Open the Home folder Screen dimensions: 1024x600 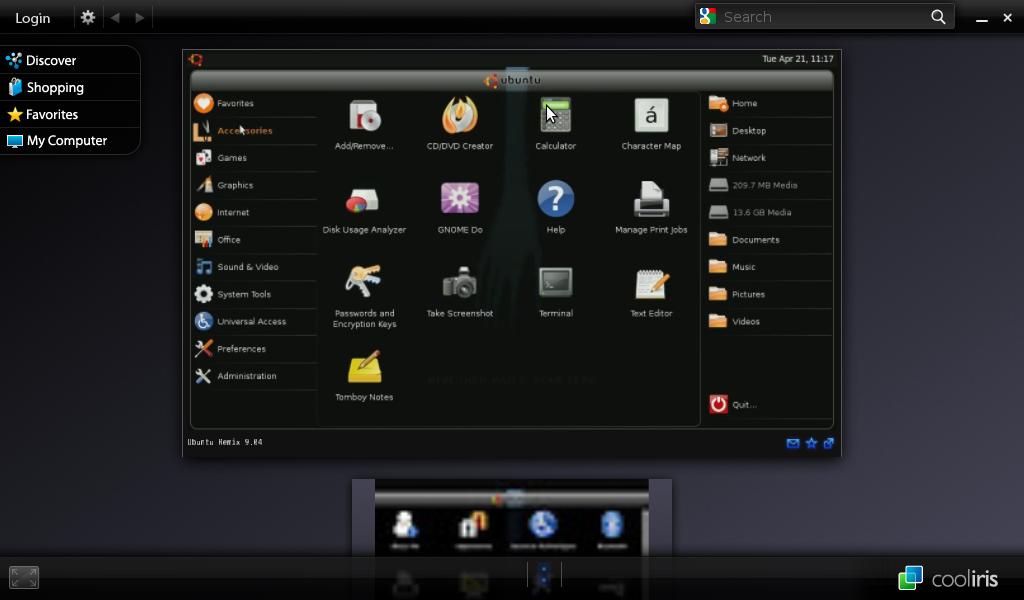769,103
